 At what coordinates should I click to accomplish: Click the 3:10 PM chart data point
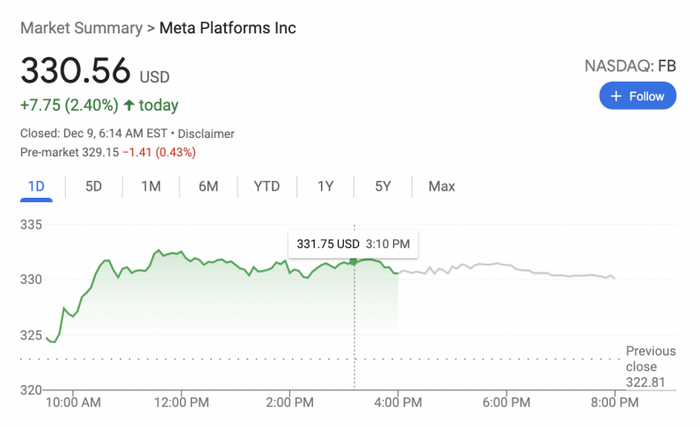coord(354,262)
